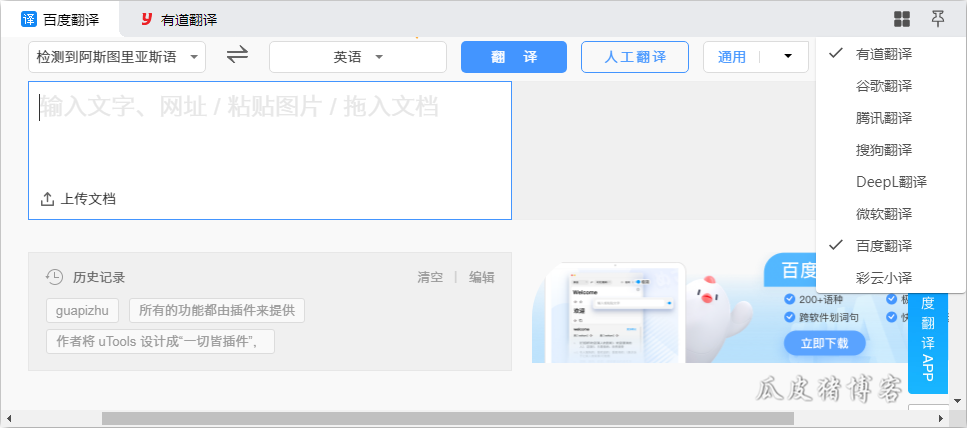Viewport: 967px width, 428px height.
Task: Open the source language dropdown 检测到阿斯图里亚斯语
Action: [x=117, y=57]
